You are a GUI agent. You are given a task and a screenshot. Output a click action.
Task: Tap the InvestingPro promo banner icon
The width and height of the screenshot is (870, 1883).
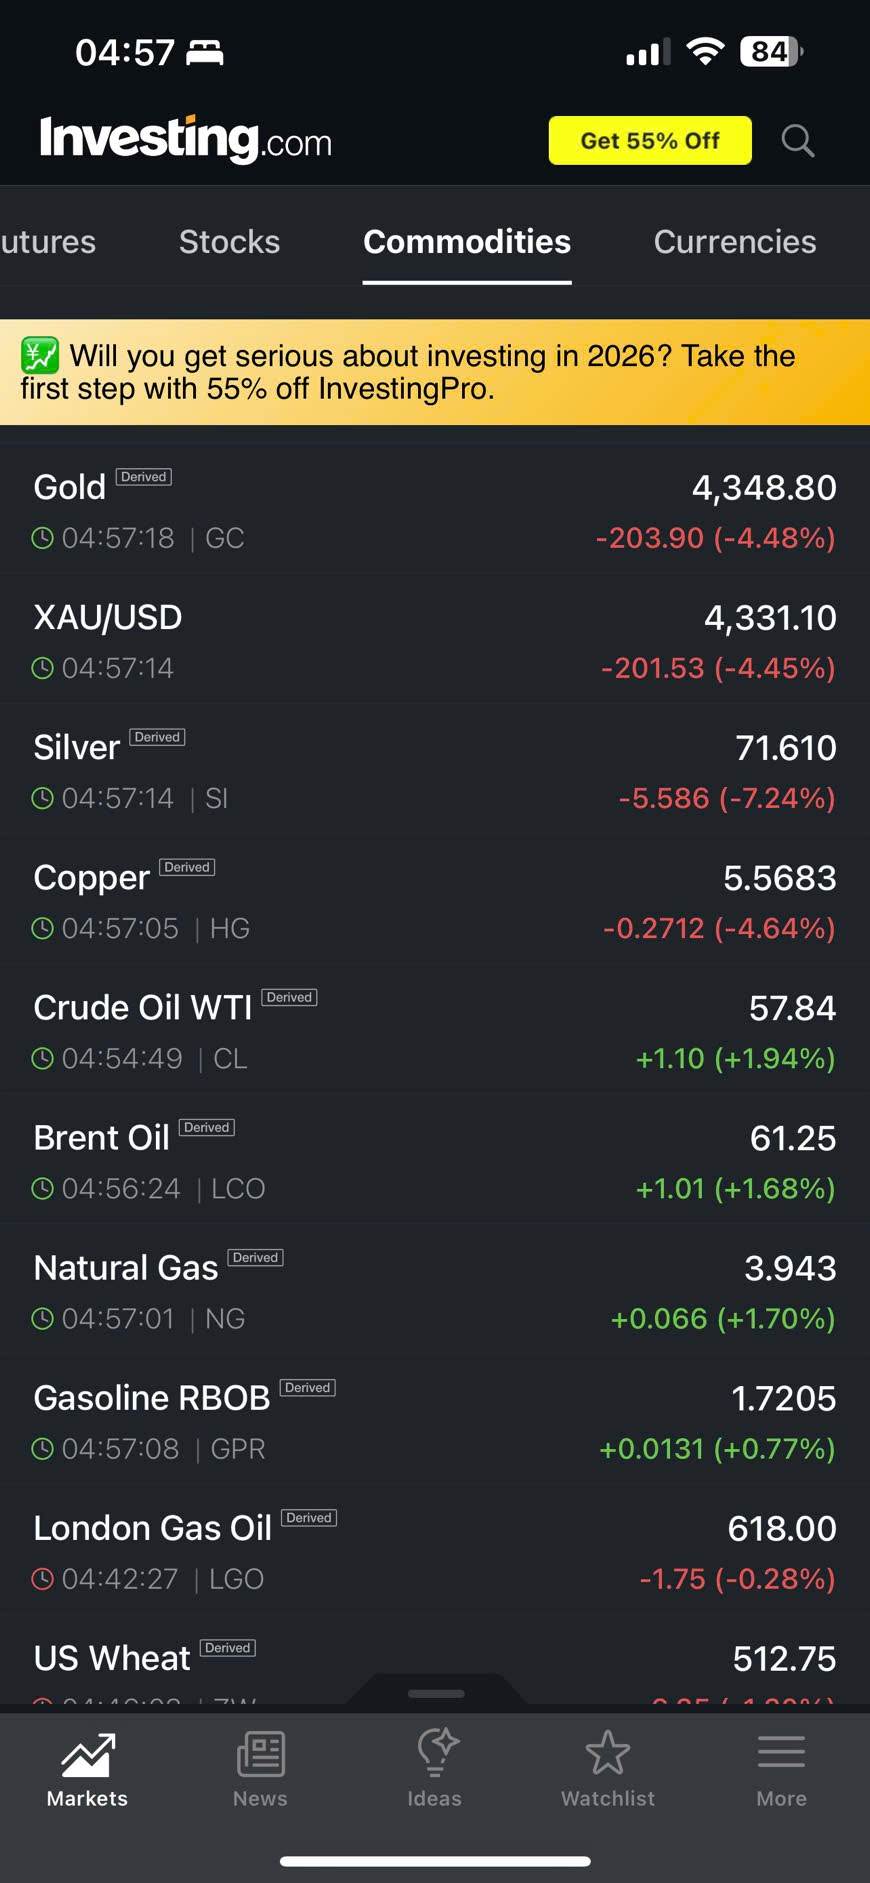point(40,355)
